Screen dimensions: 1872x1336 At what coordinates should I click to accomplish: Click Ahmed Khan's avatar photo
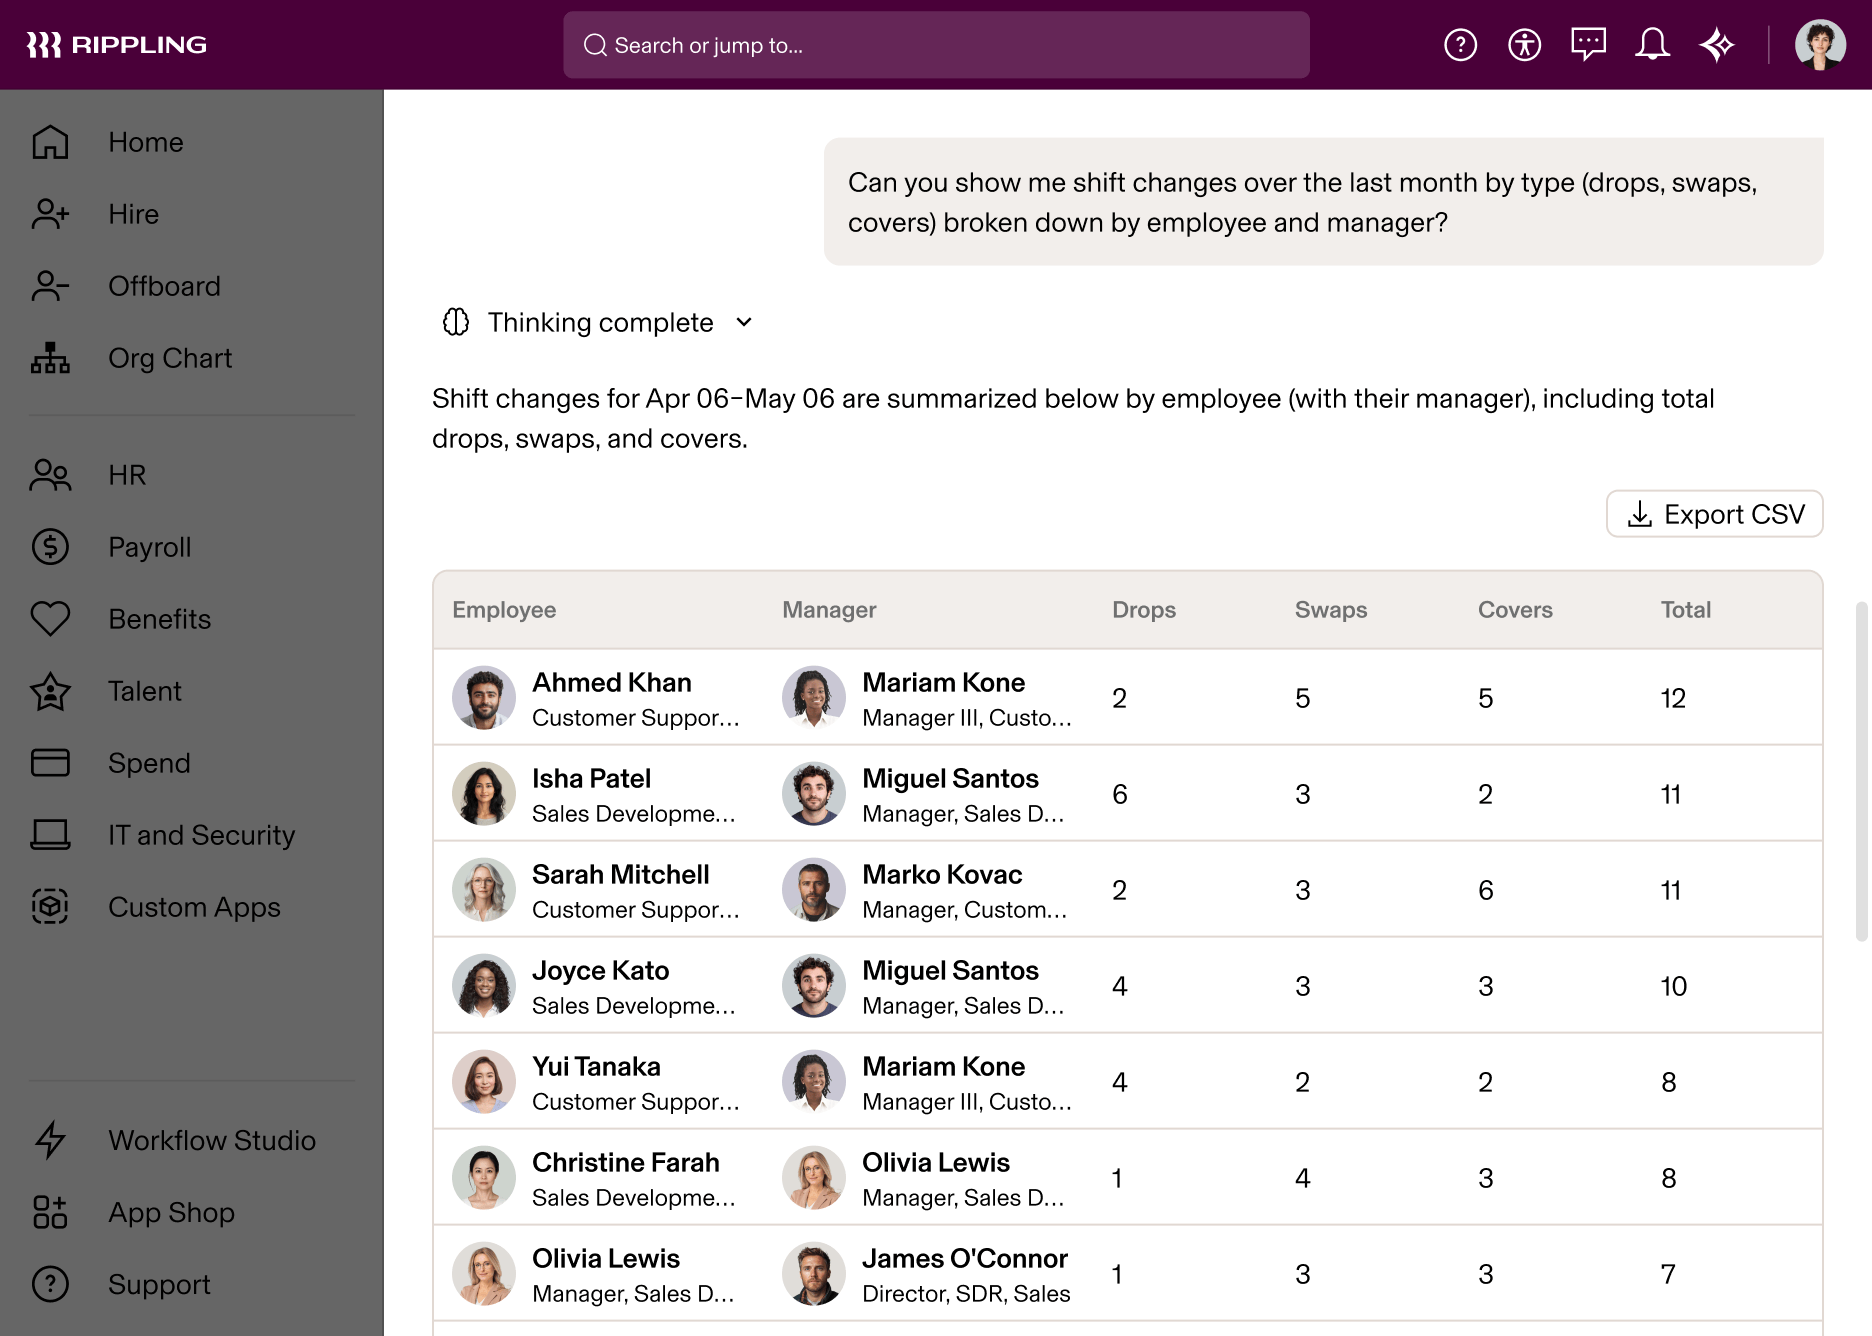click(x=484, y=698)
